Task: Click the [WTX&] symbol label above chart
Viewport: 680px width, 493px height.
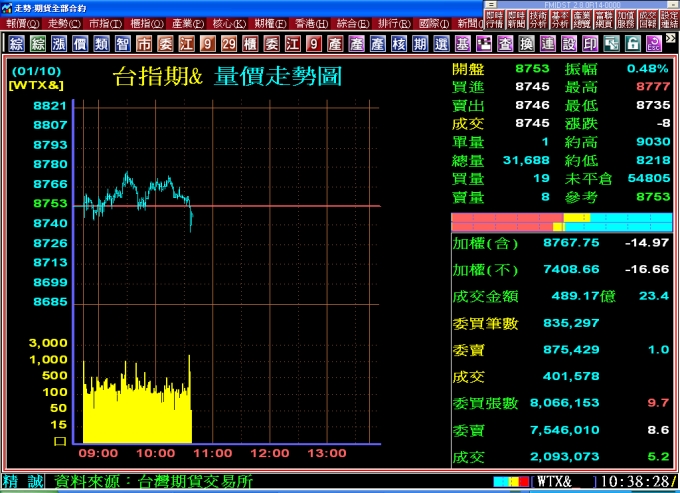Action: tap(36, 85)
